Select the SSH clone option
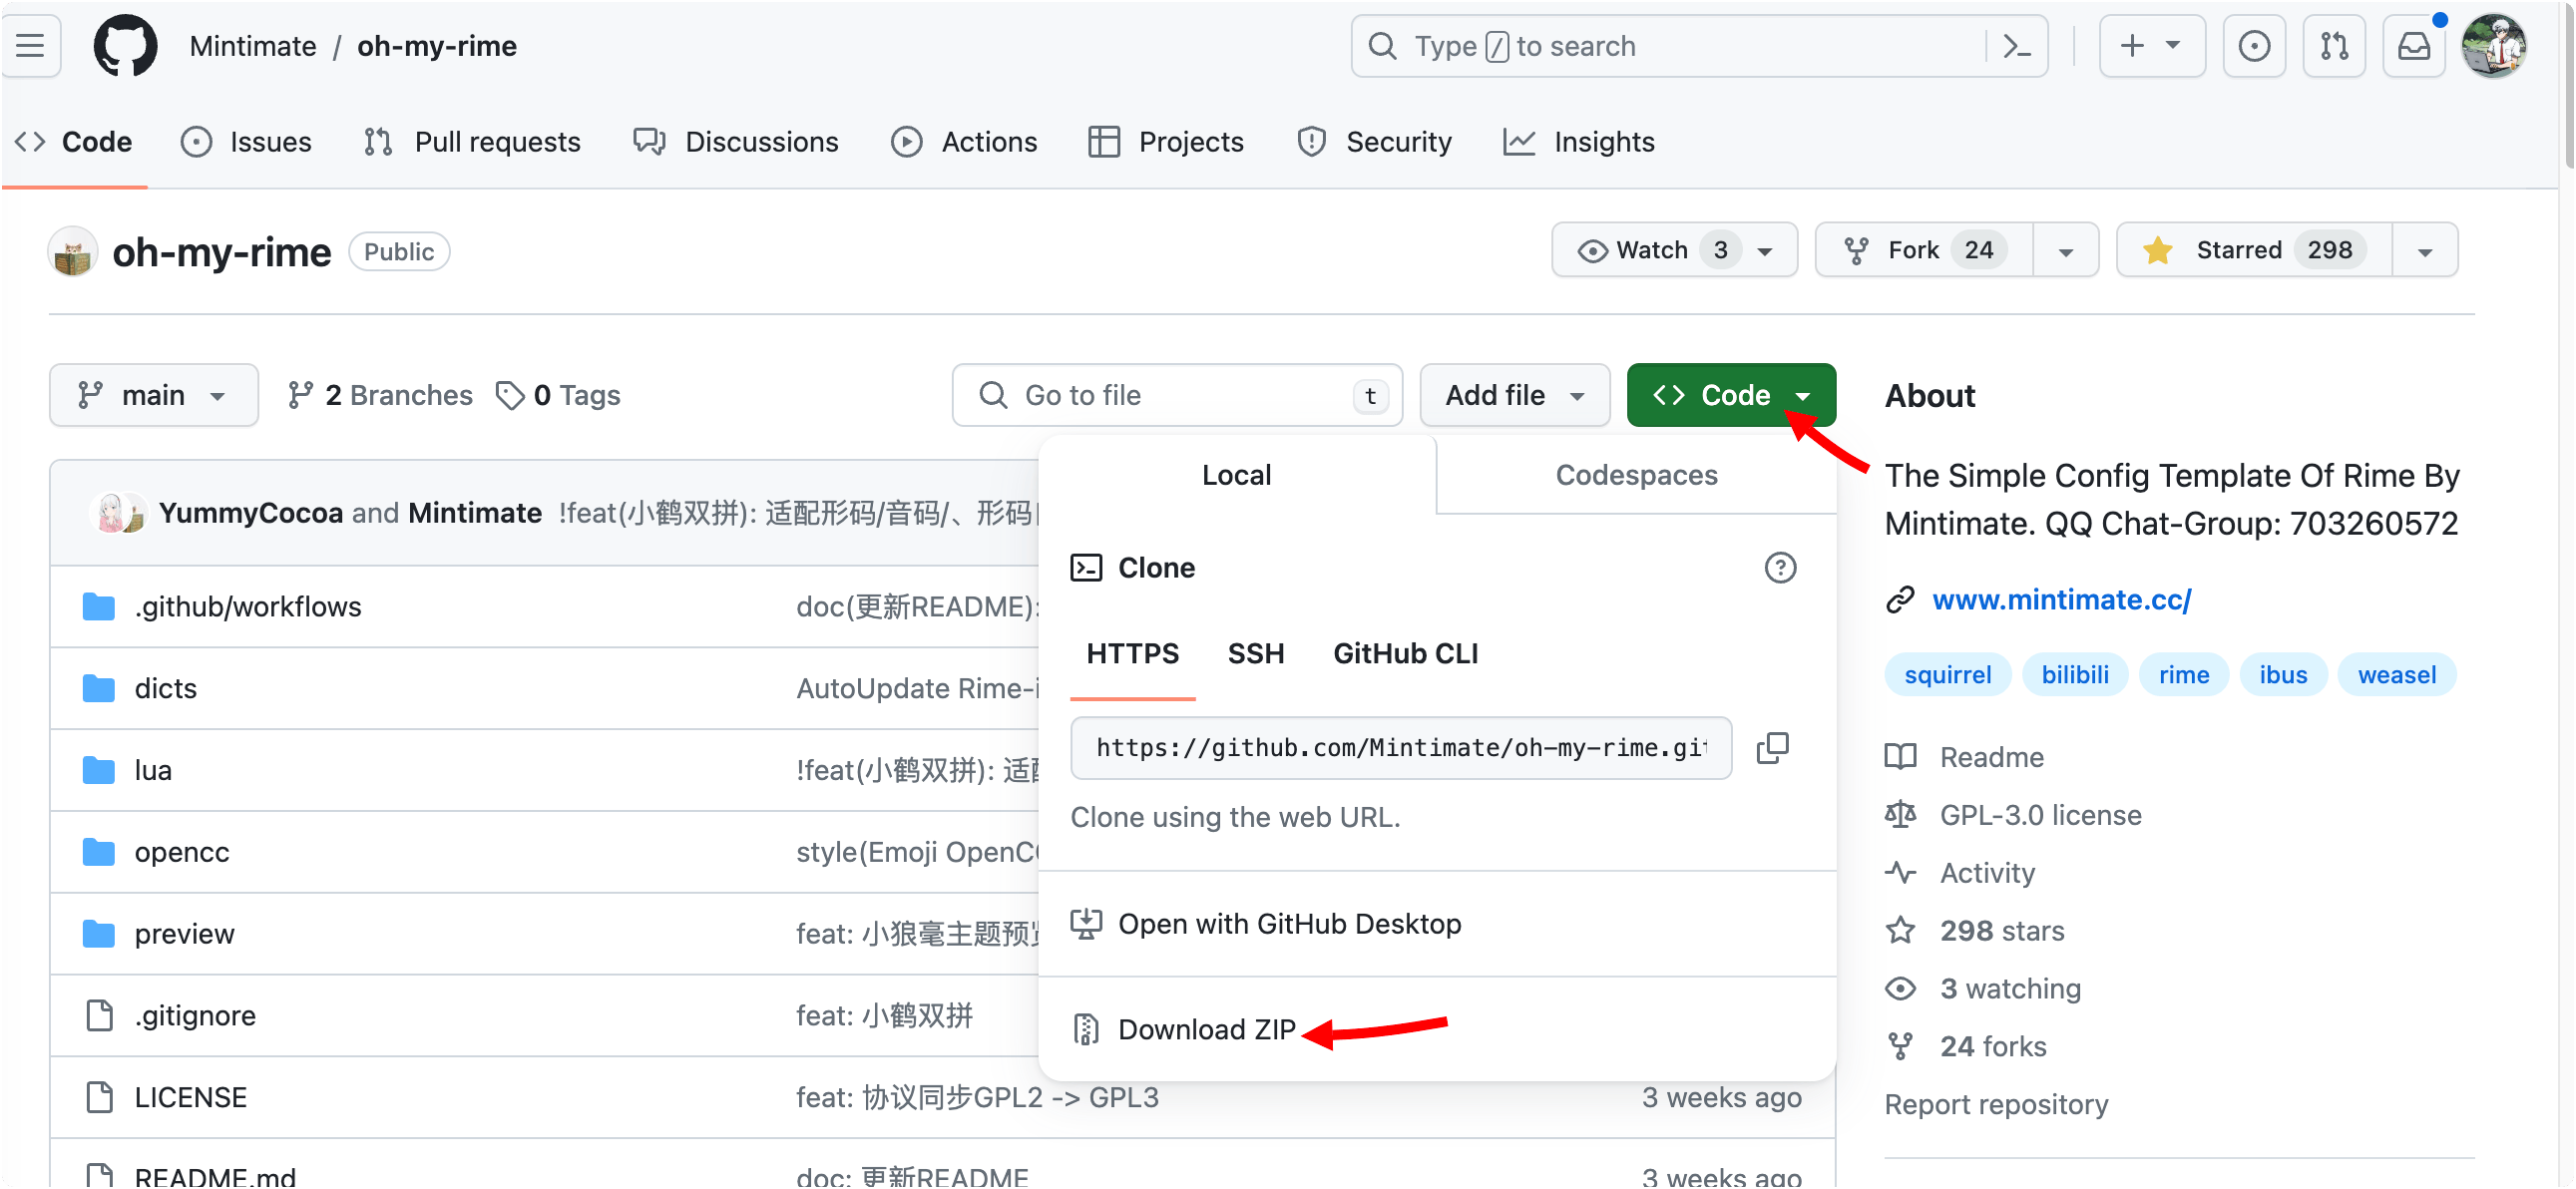The image size is (2576, 1189). tap(1256, 654)
